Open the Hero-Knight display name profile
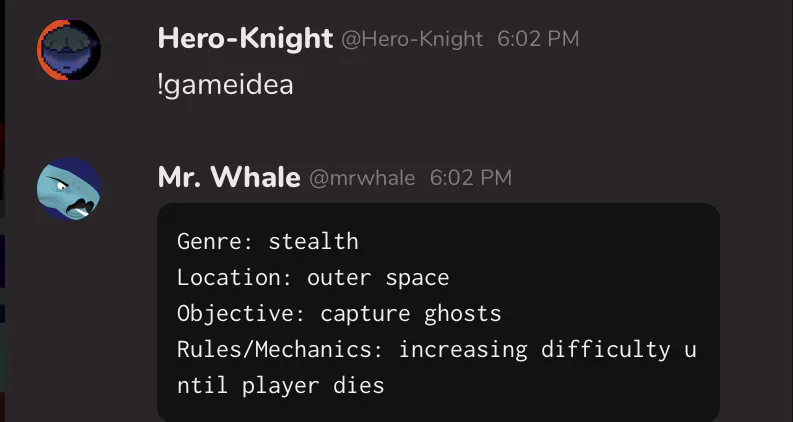Viewport: 793px width, 422px height. [245, 39]
